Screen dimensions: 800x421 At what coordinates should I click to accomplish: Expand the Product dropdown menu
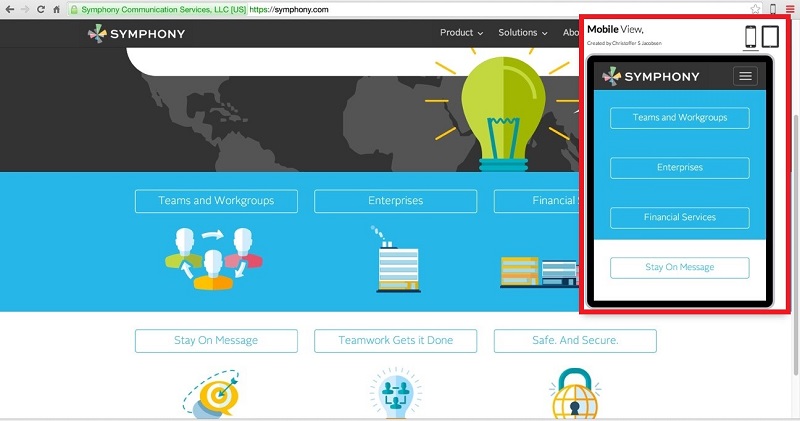pyautogui.click(x=461, y=33)
